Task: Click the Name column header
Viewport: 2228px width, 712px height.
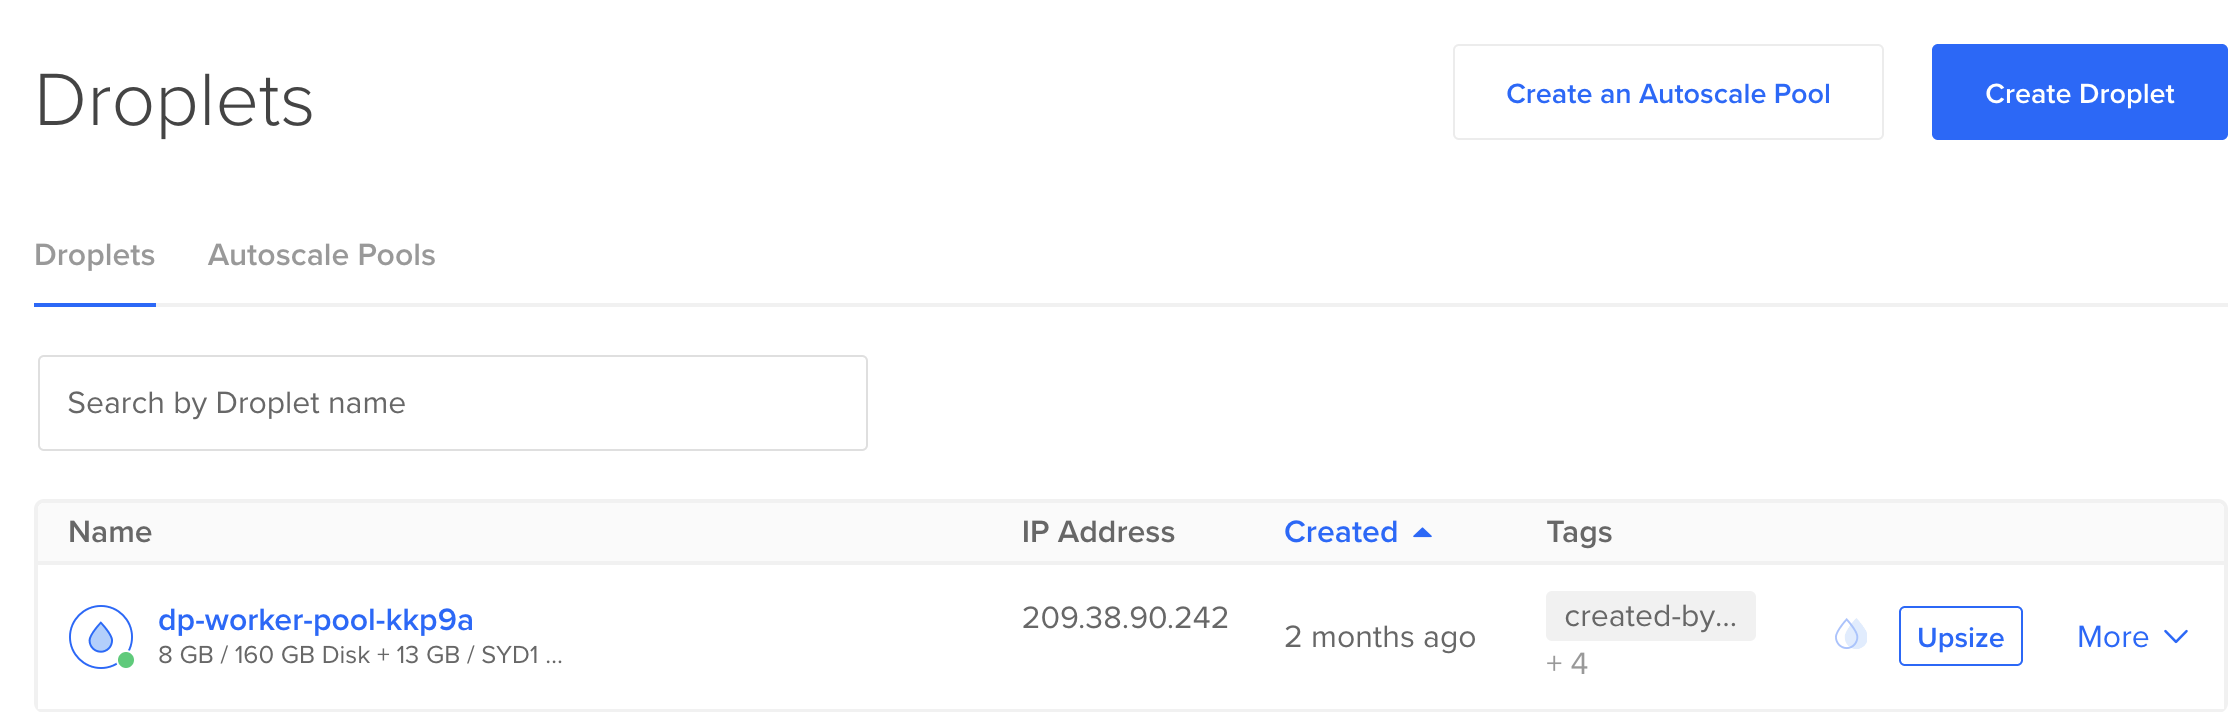Action: click(109, 532)
